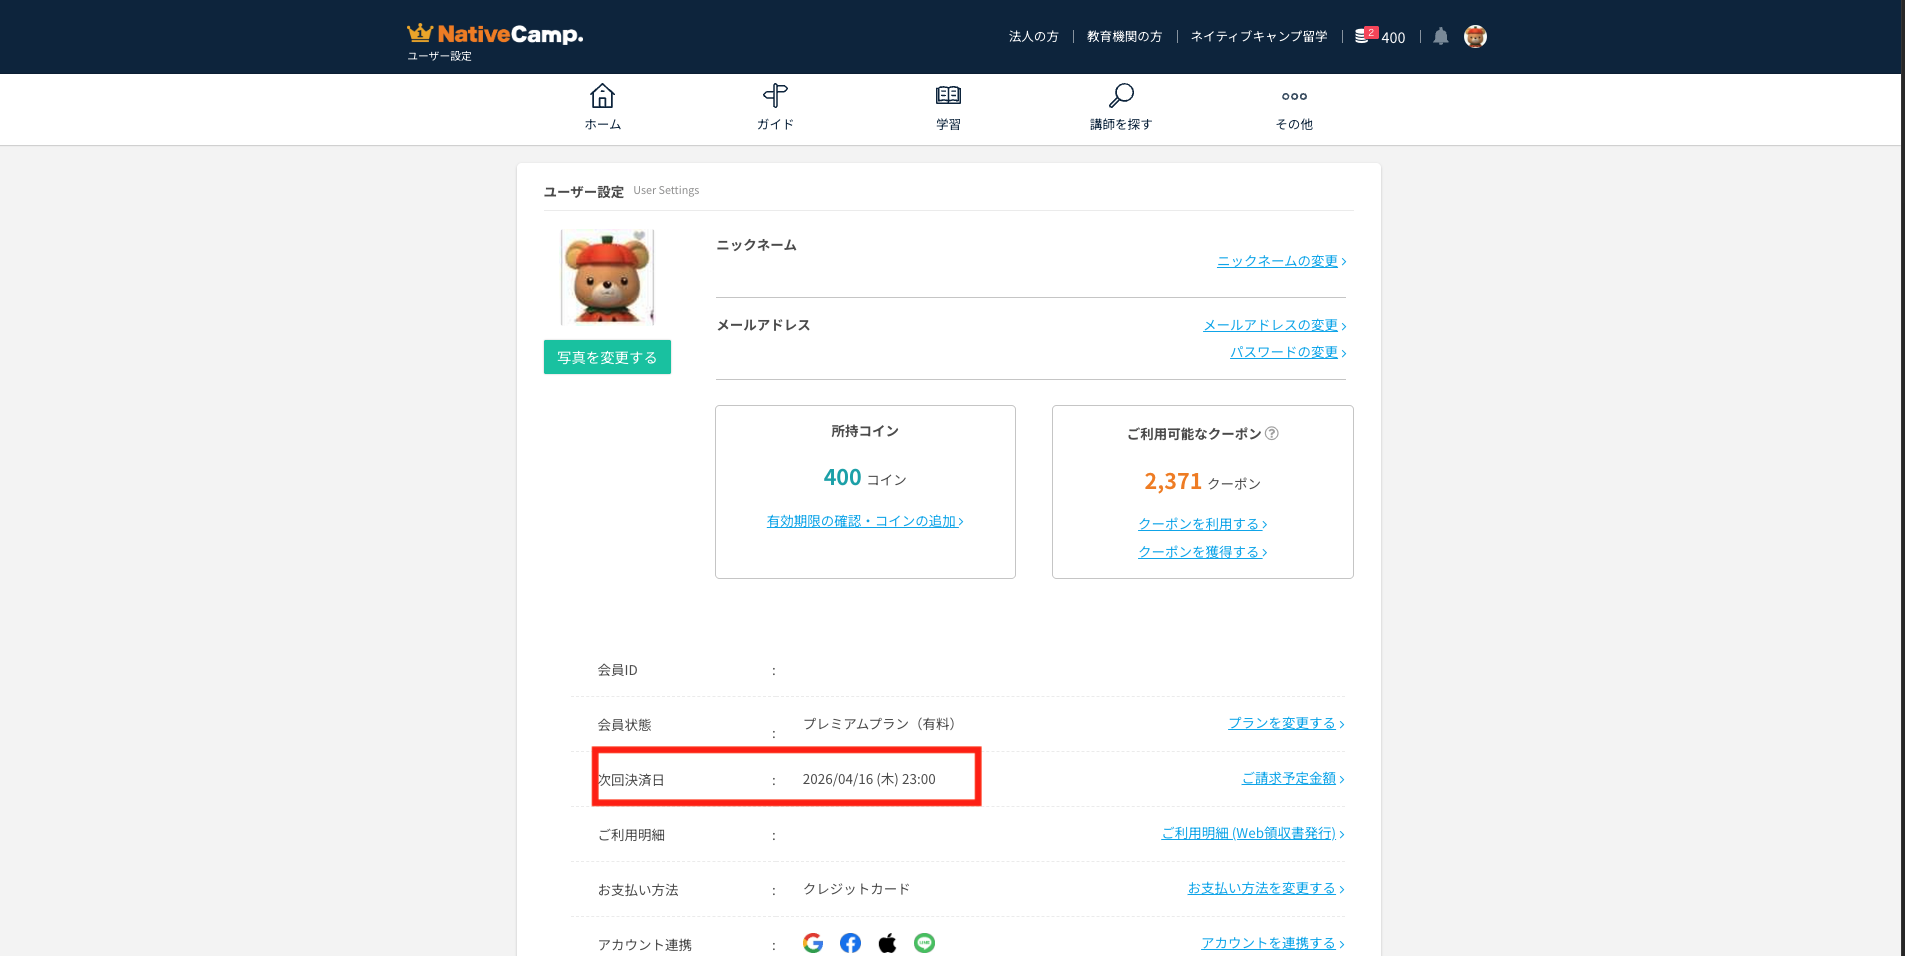Click the Apple account link icon
This screenshot has height=956, width=1905.
pyautogui.click(x=887, y=943)
